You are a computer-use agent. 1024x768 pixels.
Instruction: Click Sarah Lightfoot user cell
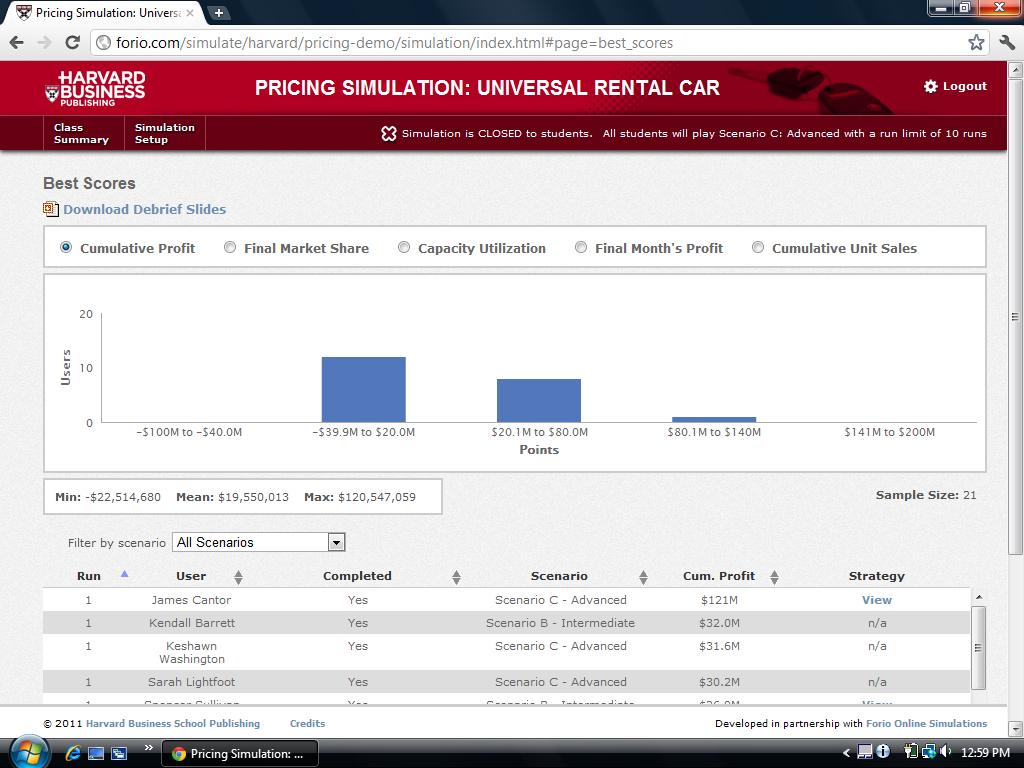[191, 681]
